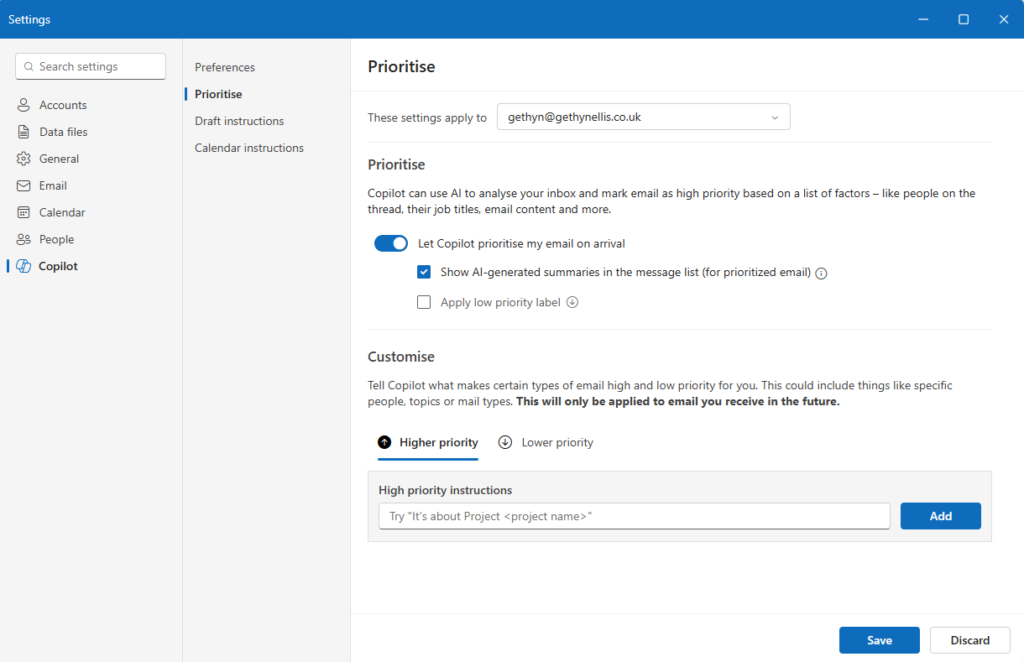Maximize the Settings window
This screenshot has width=1024, height=662.
963,19
